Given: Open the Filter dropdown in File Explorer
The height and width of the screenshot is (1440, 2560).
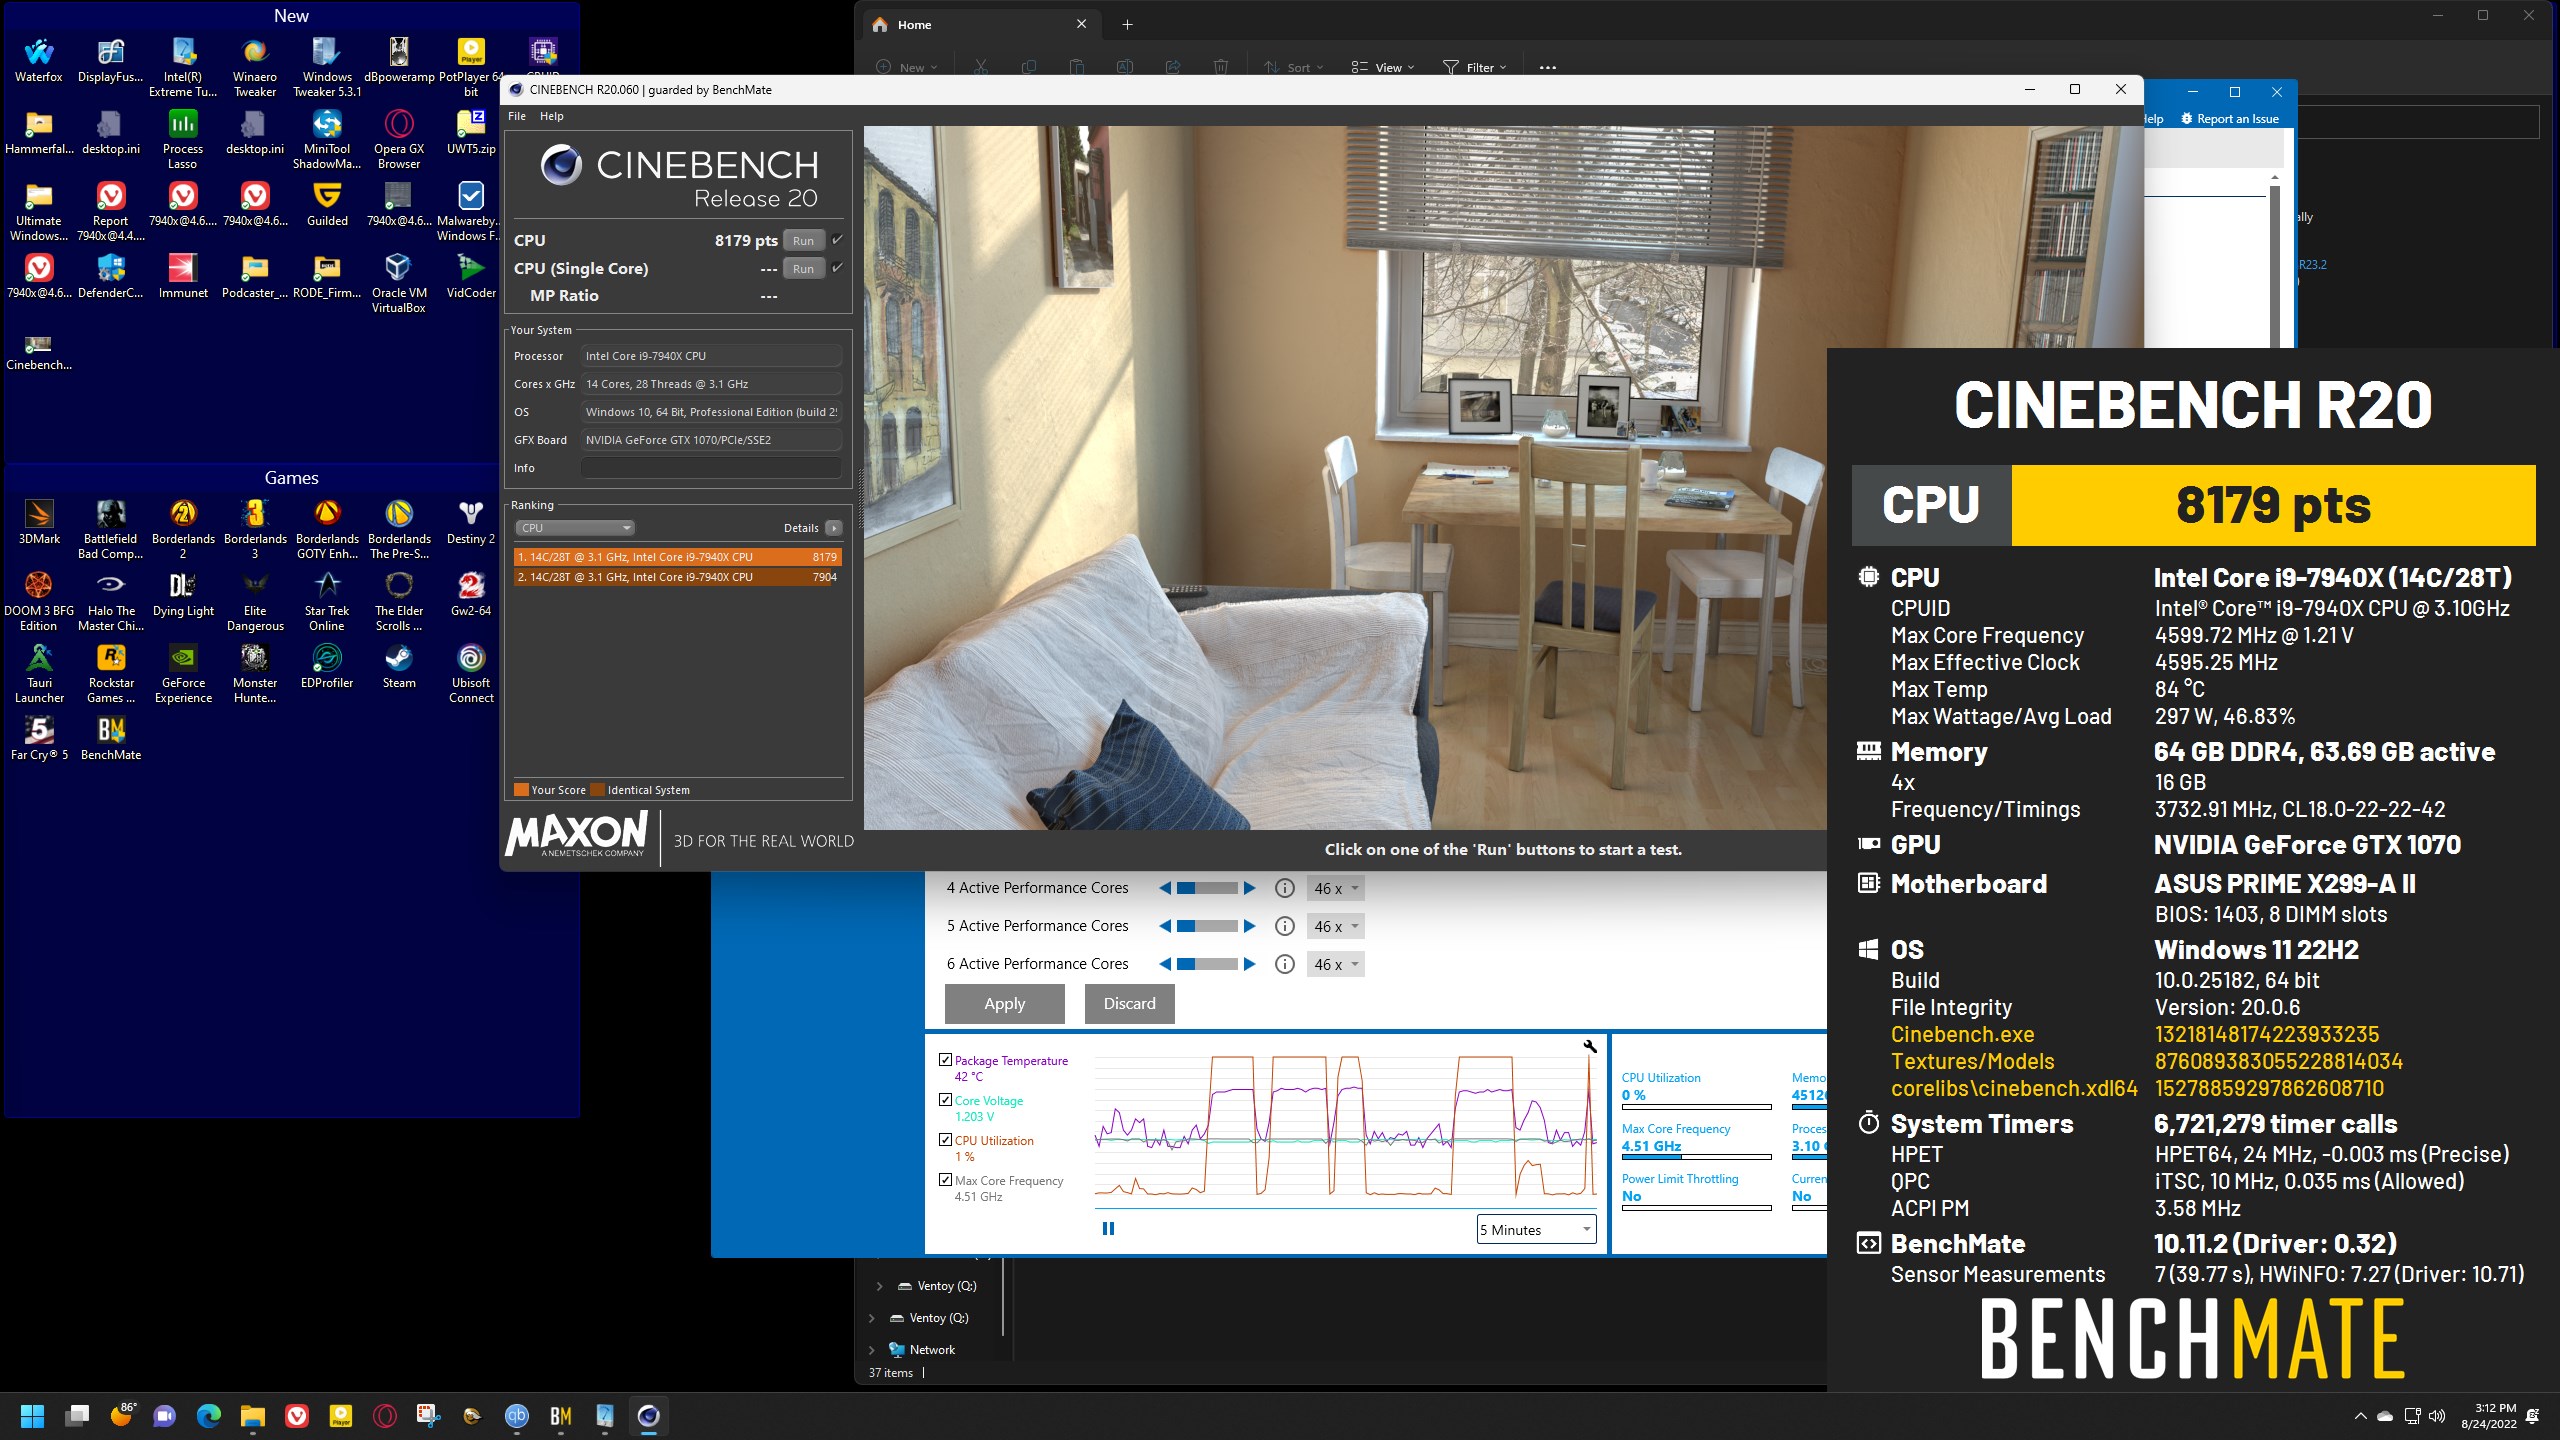Looking at the screenshot, I should coord(1474,68).
